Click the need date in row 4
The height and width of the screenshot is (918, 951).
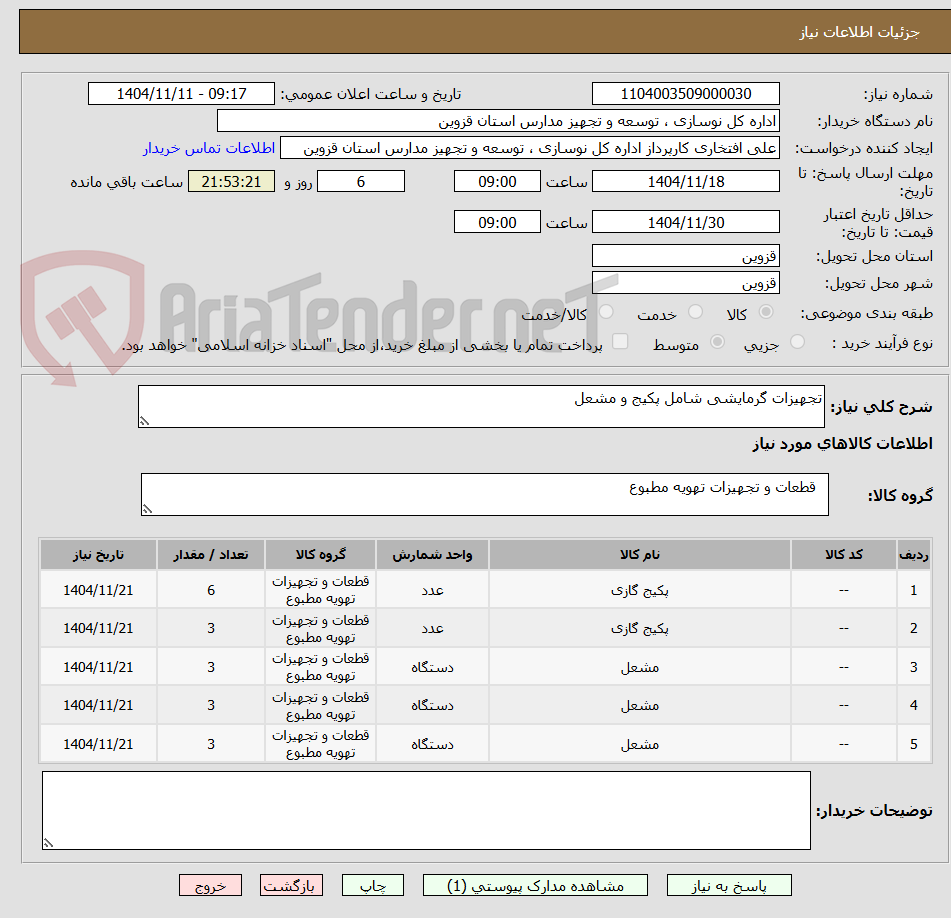98,705
